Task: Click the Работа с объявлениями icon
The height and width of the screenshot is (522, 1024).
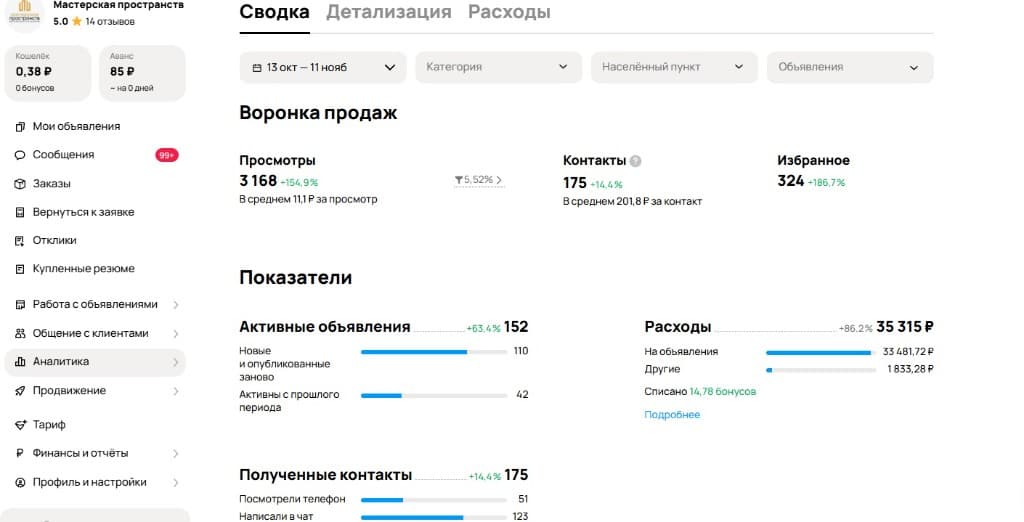Action: [x=20, y=304]
